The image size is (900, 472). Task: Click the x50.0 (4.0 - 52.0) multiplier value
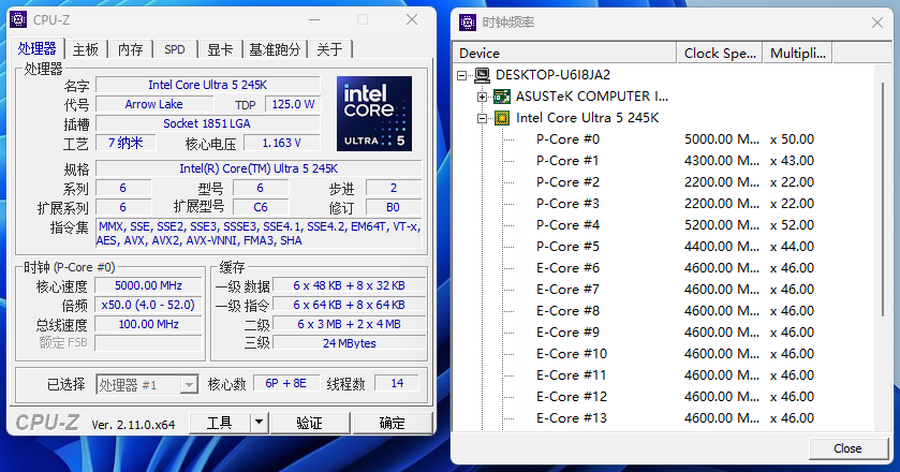[148, 305]
